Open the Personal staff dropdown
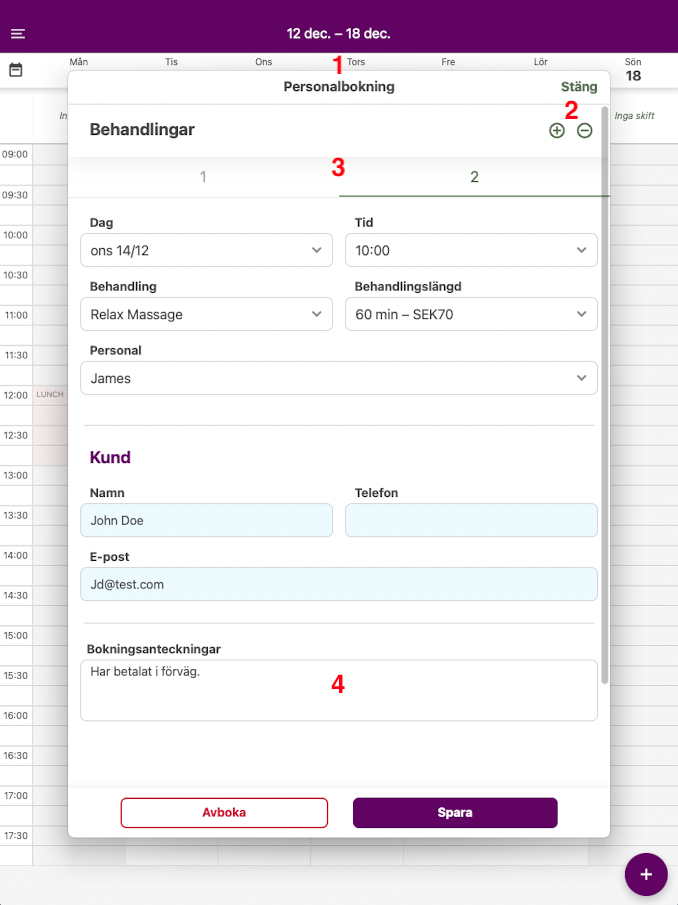The width and height of the screenshot is (678, 905). (x=339, y=378)
